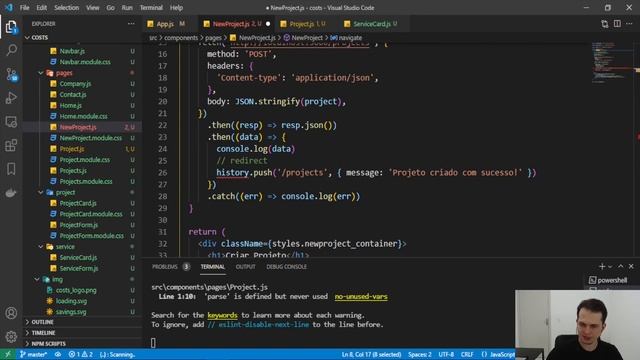Image resolution: width=640 pixels, height=360 pixels.
Task: Open Home.module.css in the explorer
Action: point(83,116)
